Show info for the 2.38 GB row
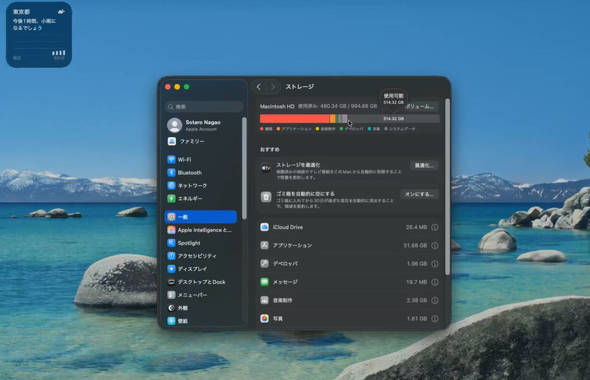Viewport: 590px width, 380px height. [x=435, y=300]
